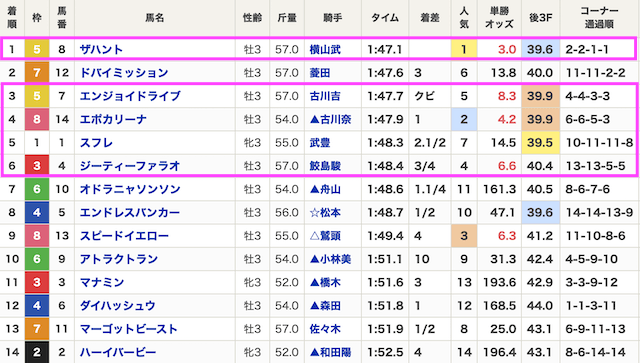Screen dimensions: 640x363
Task: Select yellow frame cell 5 for ザハント
Action: click(37, 49)
